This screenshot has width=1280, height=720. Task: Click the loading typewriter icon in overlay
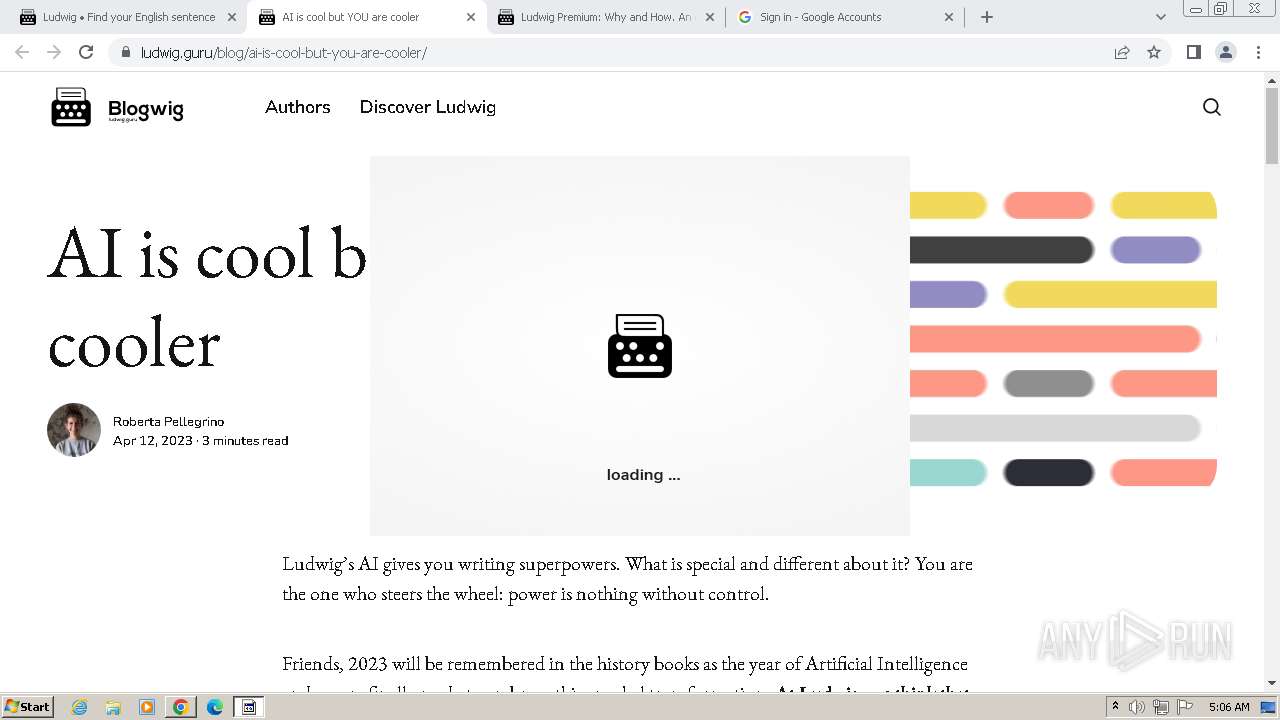tap(640, 346)
